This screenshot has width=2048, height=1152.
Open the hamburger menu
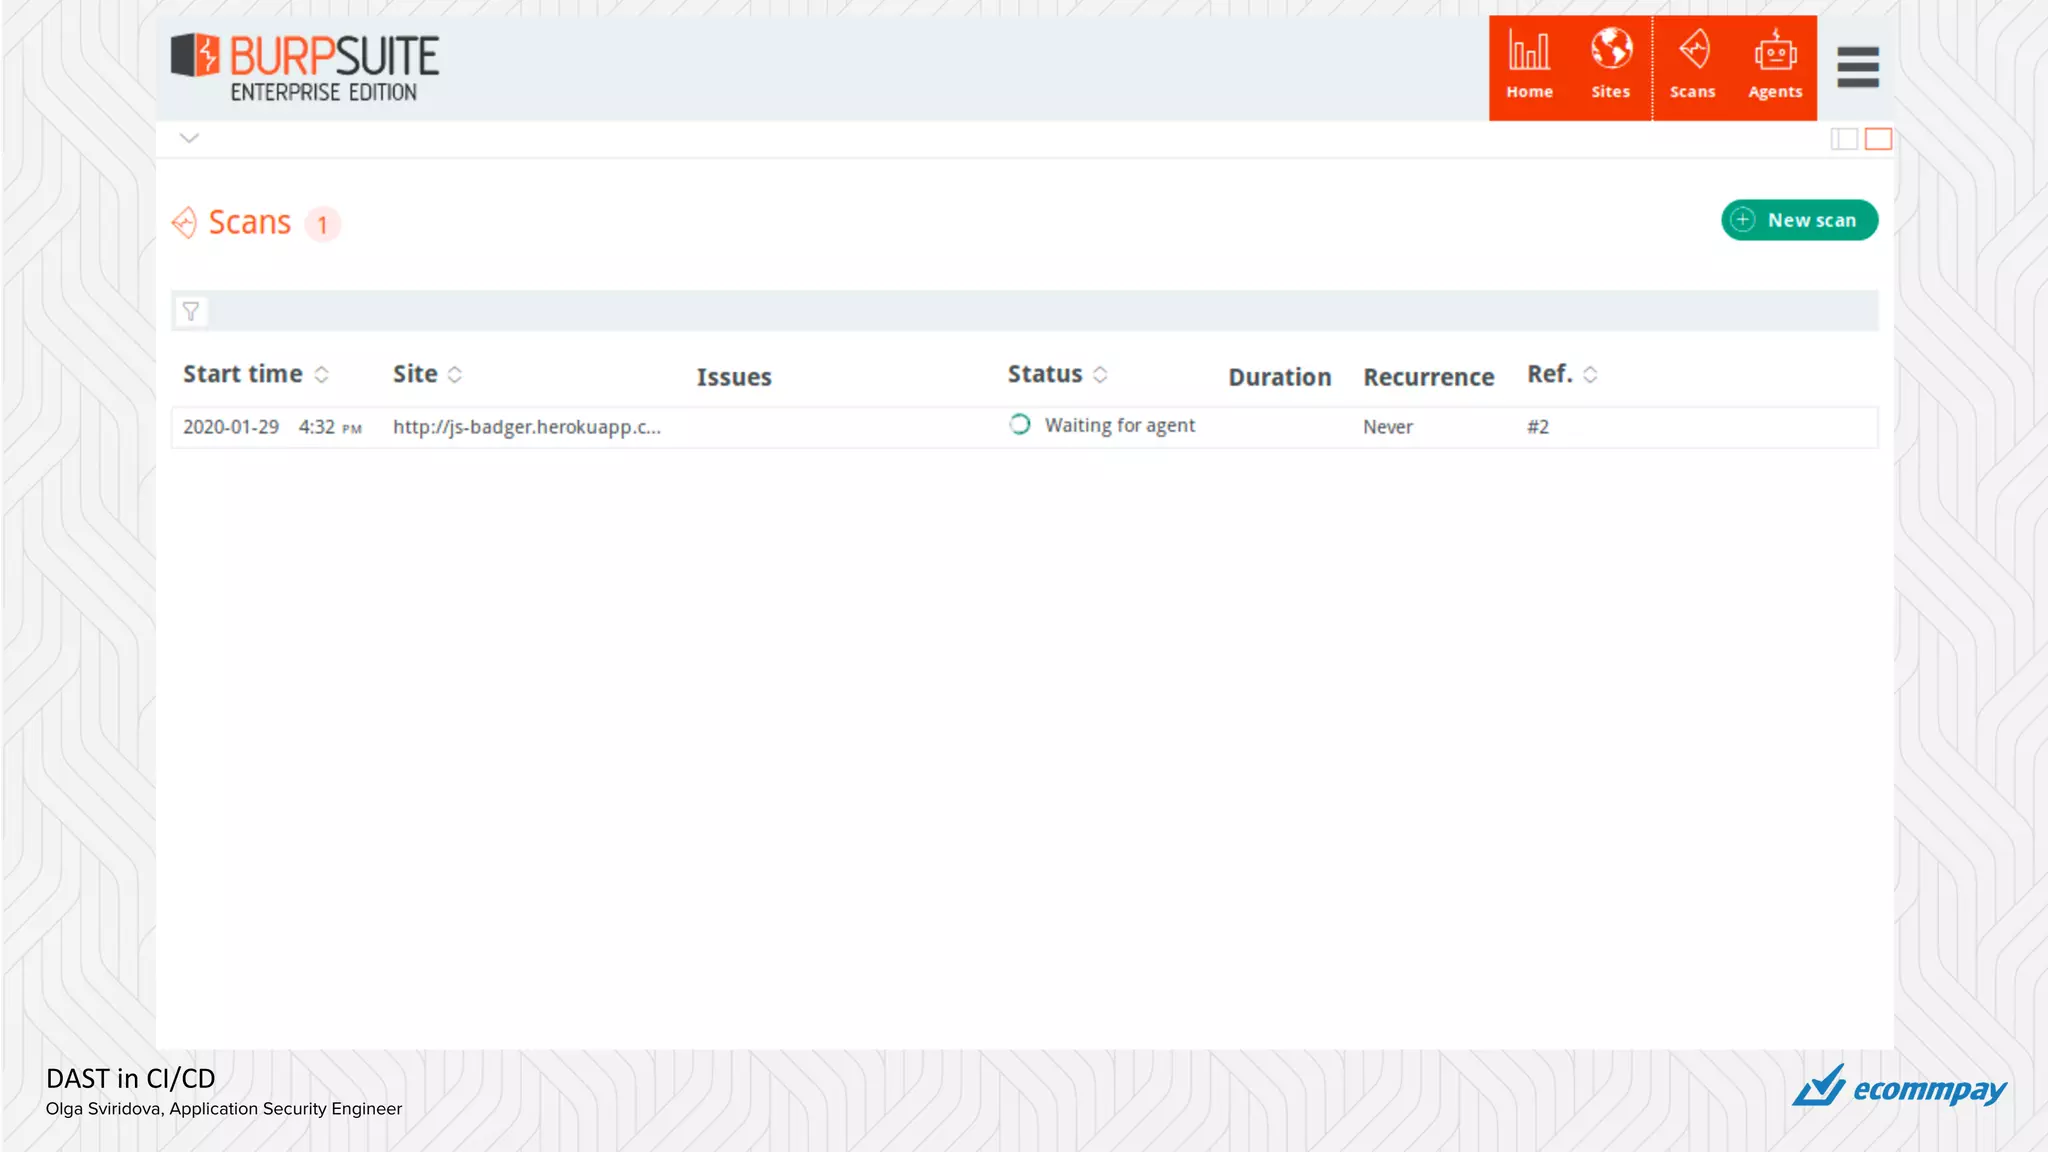click(1857, 67)
